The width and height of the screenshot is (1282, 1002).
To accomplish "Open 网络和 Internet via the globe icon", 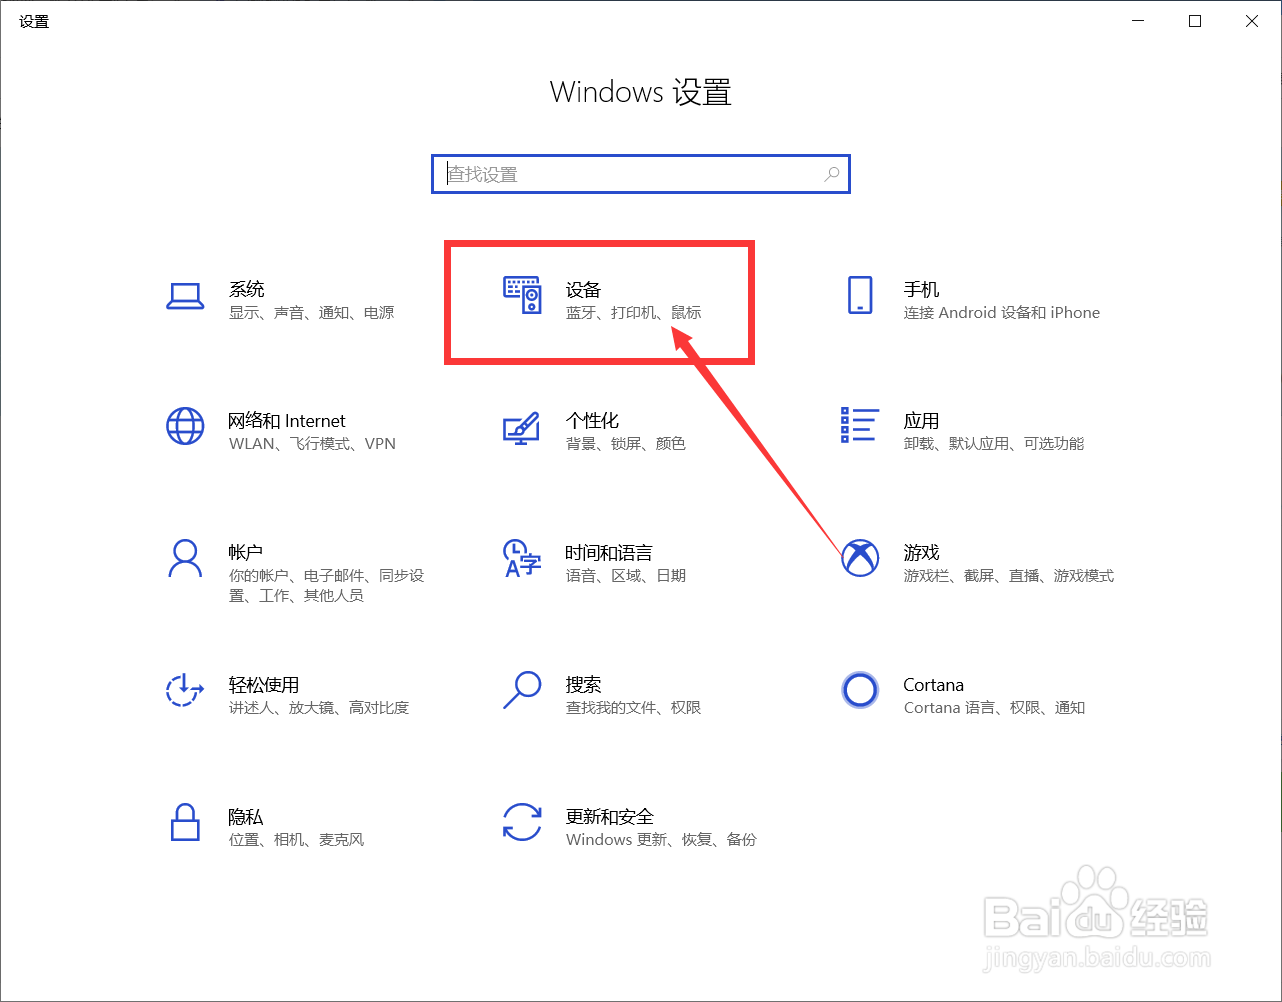I will point(185,428).
